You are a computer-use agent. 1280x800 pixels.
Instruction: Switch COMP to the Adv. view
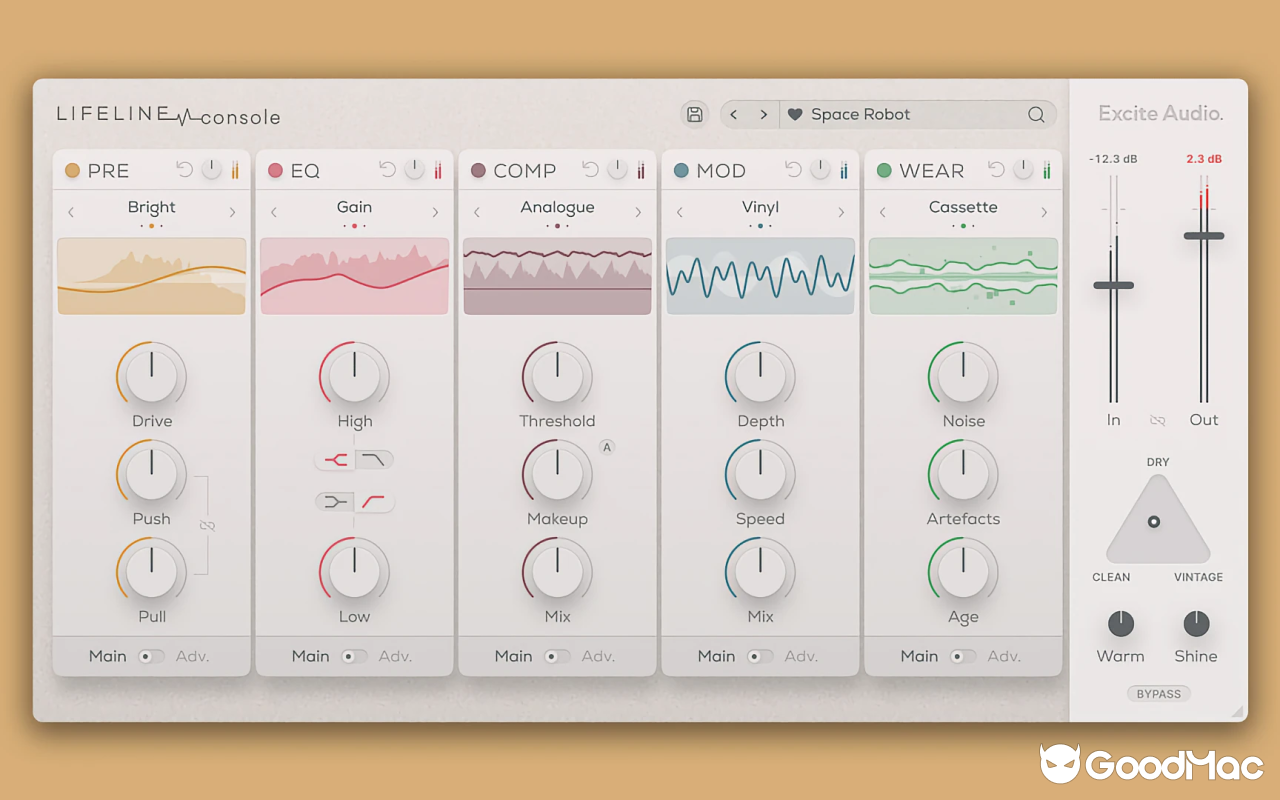pos(598,656)
